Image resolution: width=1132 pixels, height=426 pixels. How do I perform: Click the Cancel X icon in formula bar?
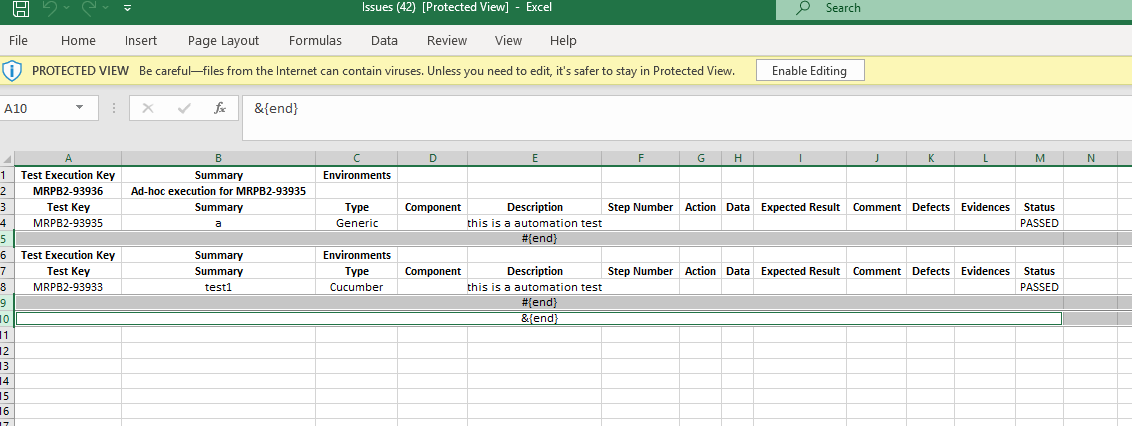pyautogui.click(x=148, y=108)
